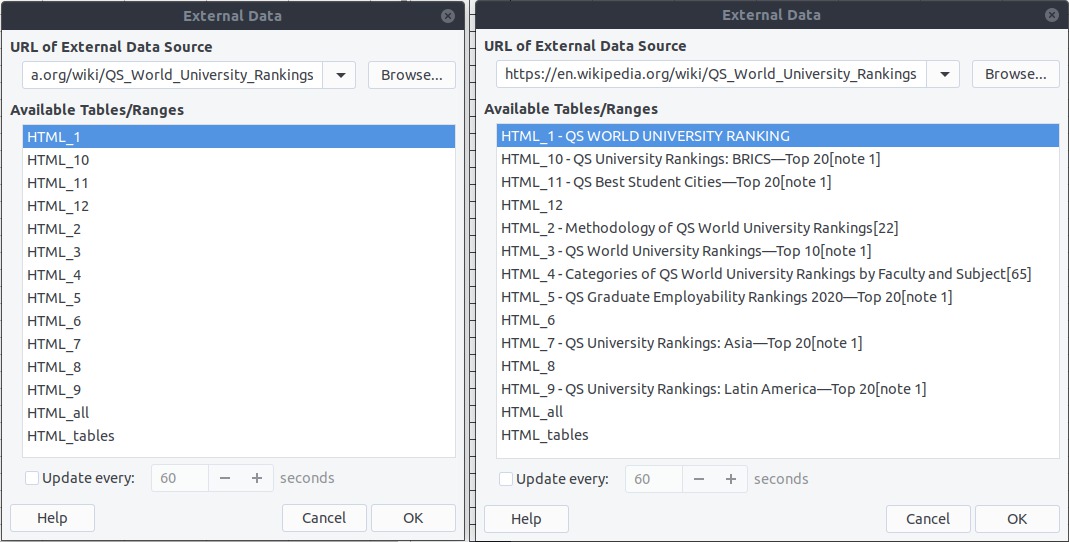Select HTML_2 - Methodology of QS World University Rankings
The width and height of the screenshot is (1069, 542).
click(778, 228)
